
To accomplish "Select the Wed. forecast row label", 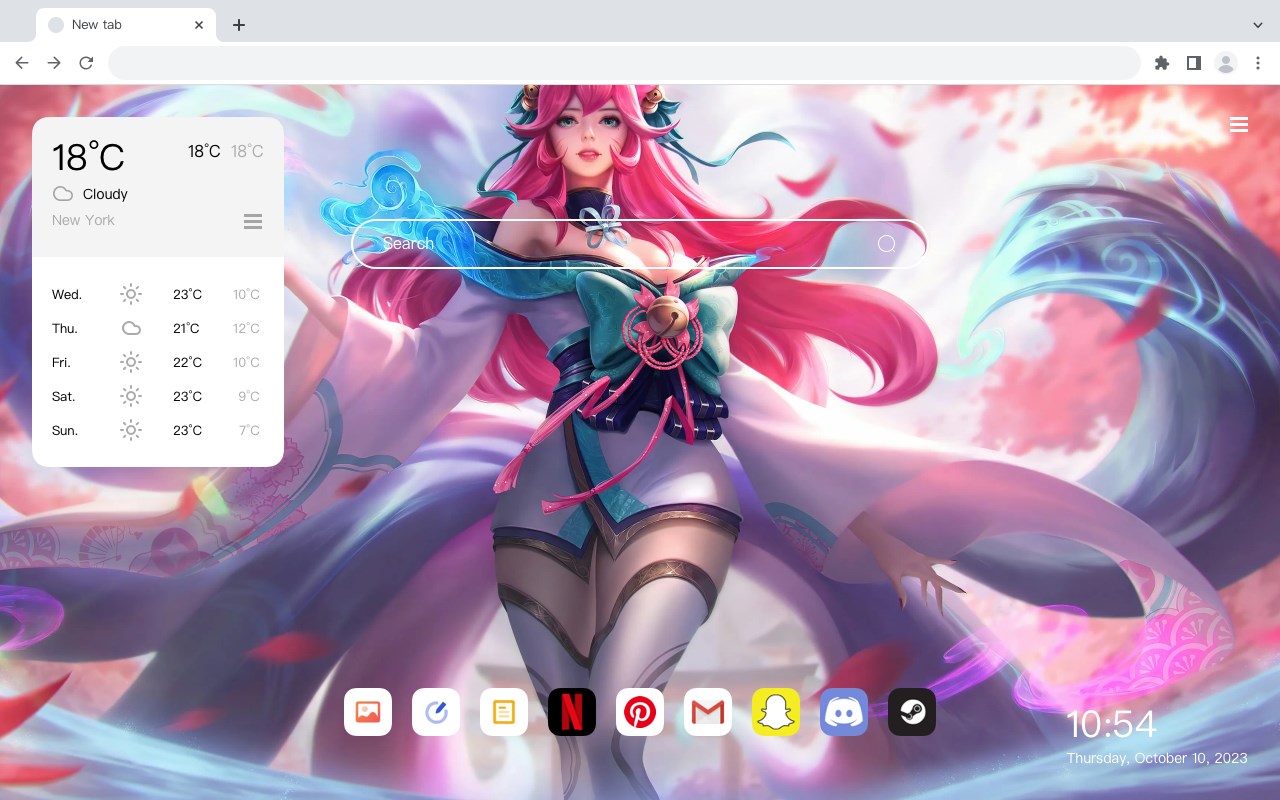I will coord(67,294).
